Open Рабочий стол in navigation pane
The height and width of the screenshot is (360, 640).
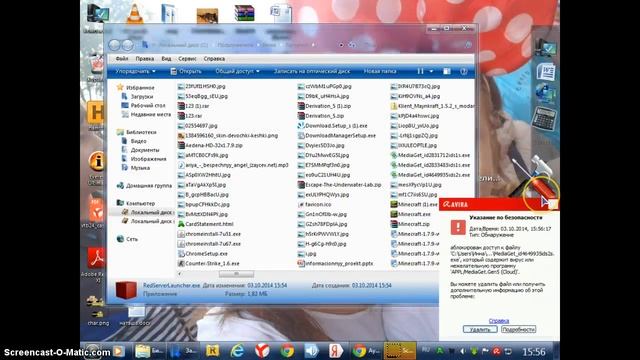pos(143,106)
